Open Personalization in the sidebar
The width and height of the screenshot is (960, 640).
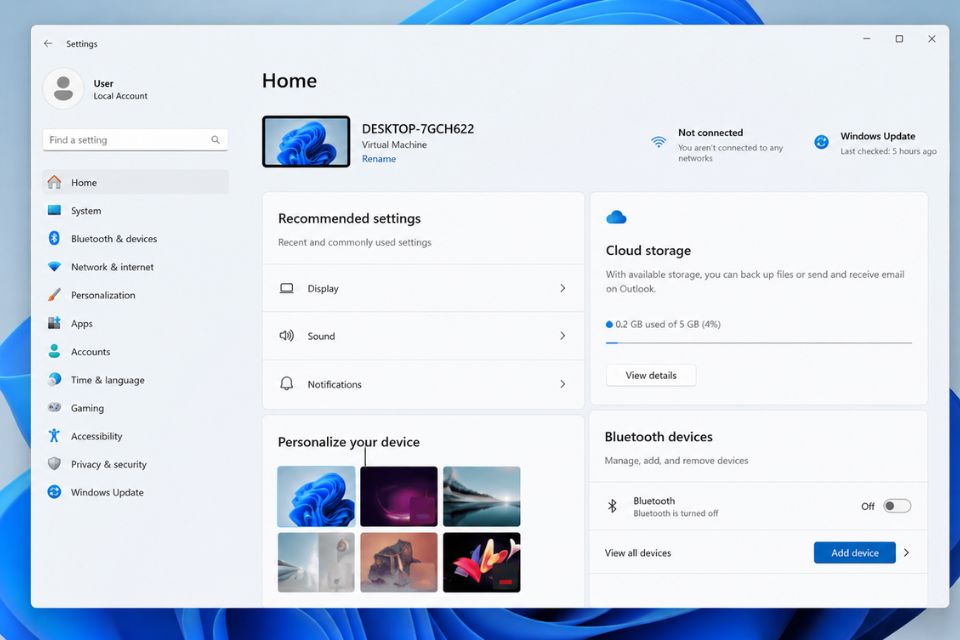tap(135, 295)
